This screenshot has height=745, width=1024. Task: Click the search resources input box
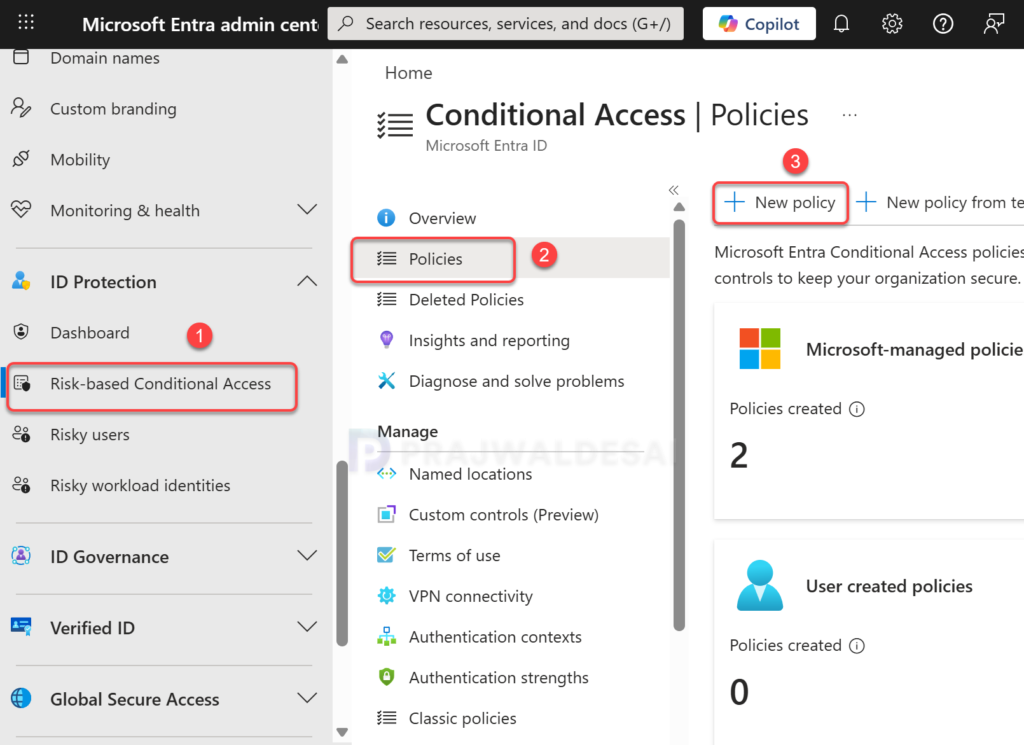coord(505,24)
